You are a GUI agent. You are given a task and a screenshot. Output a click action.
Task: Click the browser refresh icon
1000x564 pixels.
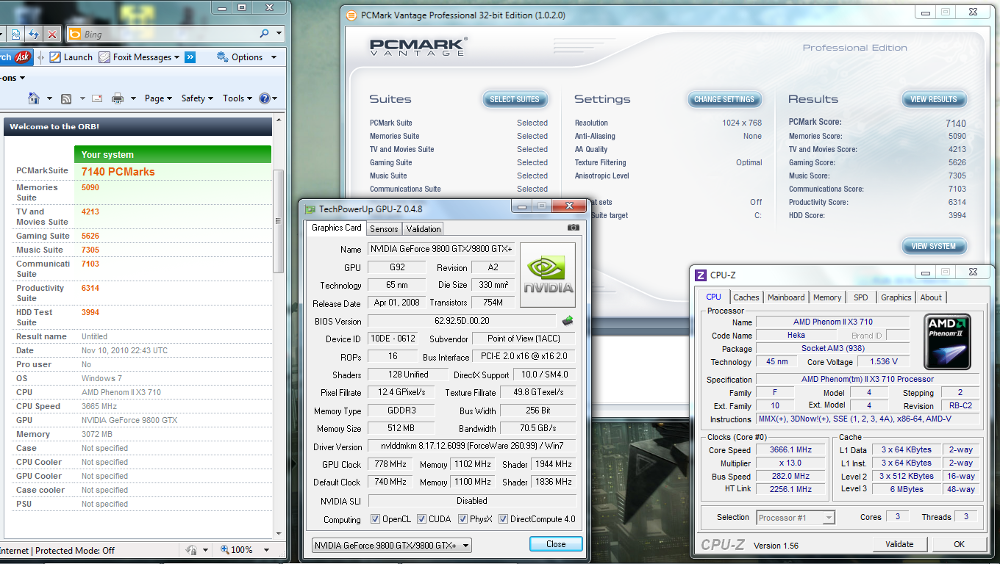coord(34,34)
